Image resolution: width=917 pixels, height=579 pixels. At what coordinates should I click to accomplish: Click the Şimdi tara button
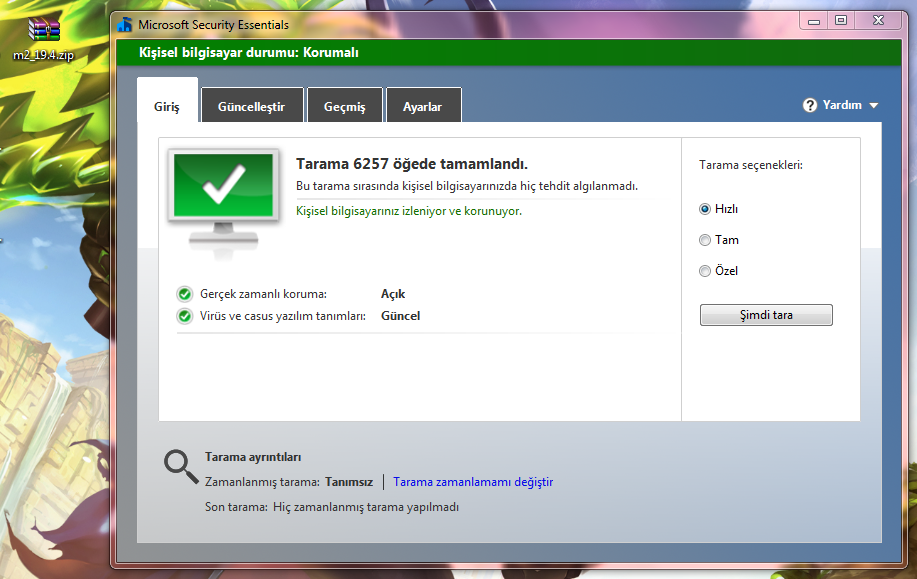[x=766, y=315]
